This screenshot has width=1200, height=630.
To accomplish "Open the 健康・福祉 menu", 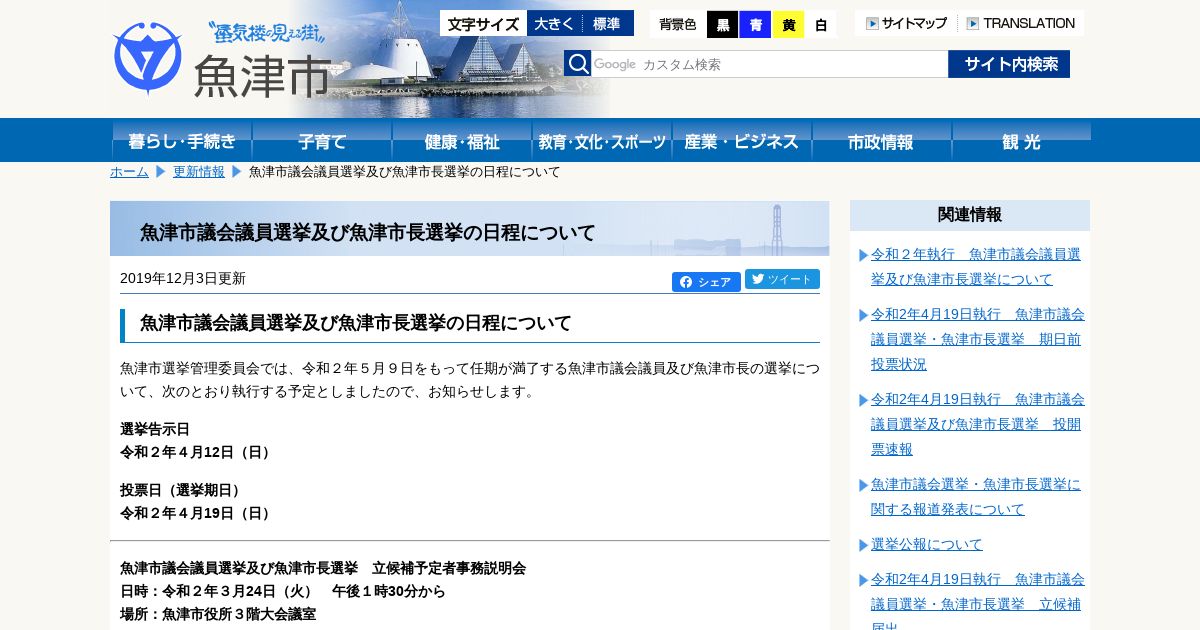I will click(x=462, y=140).
